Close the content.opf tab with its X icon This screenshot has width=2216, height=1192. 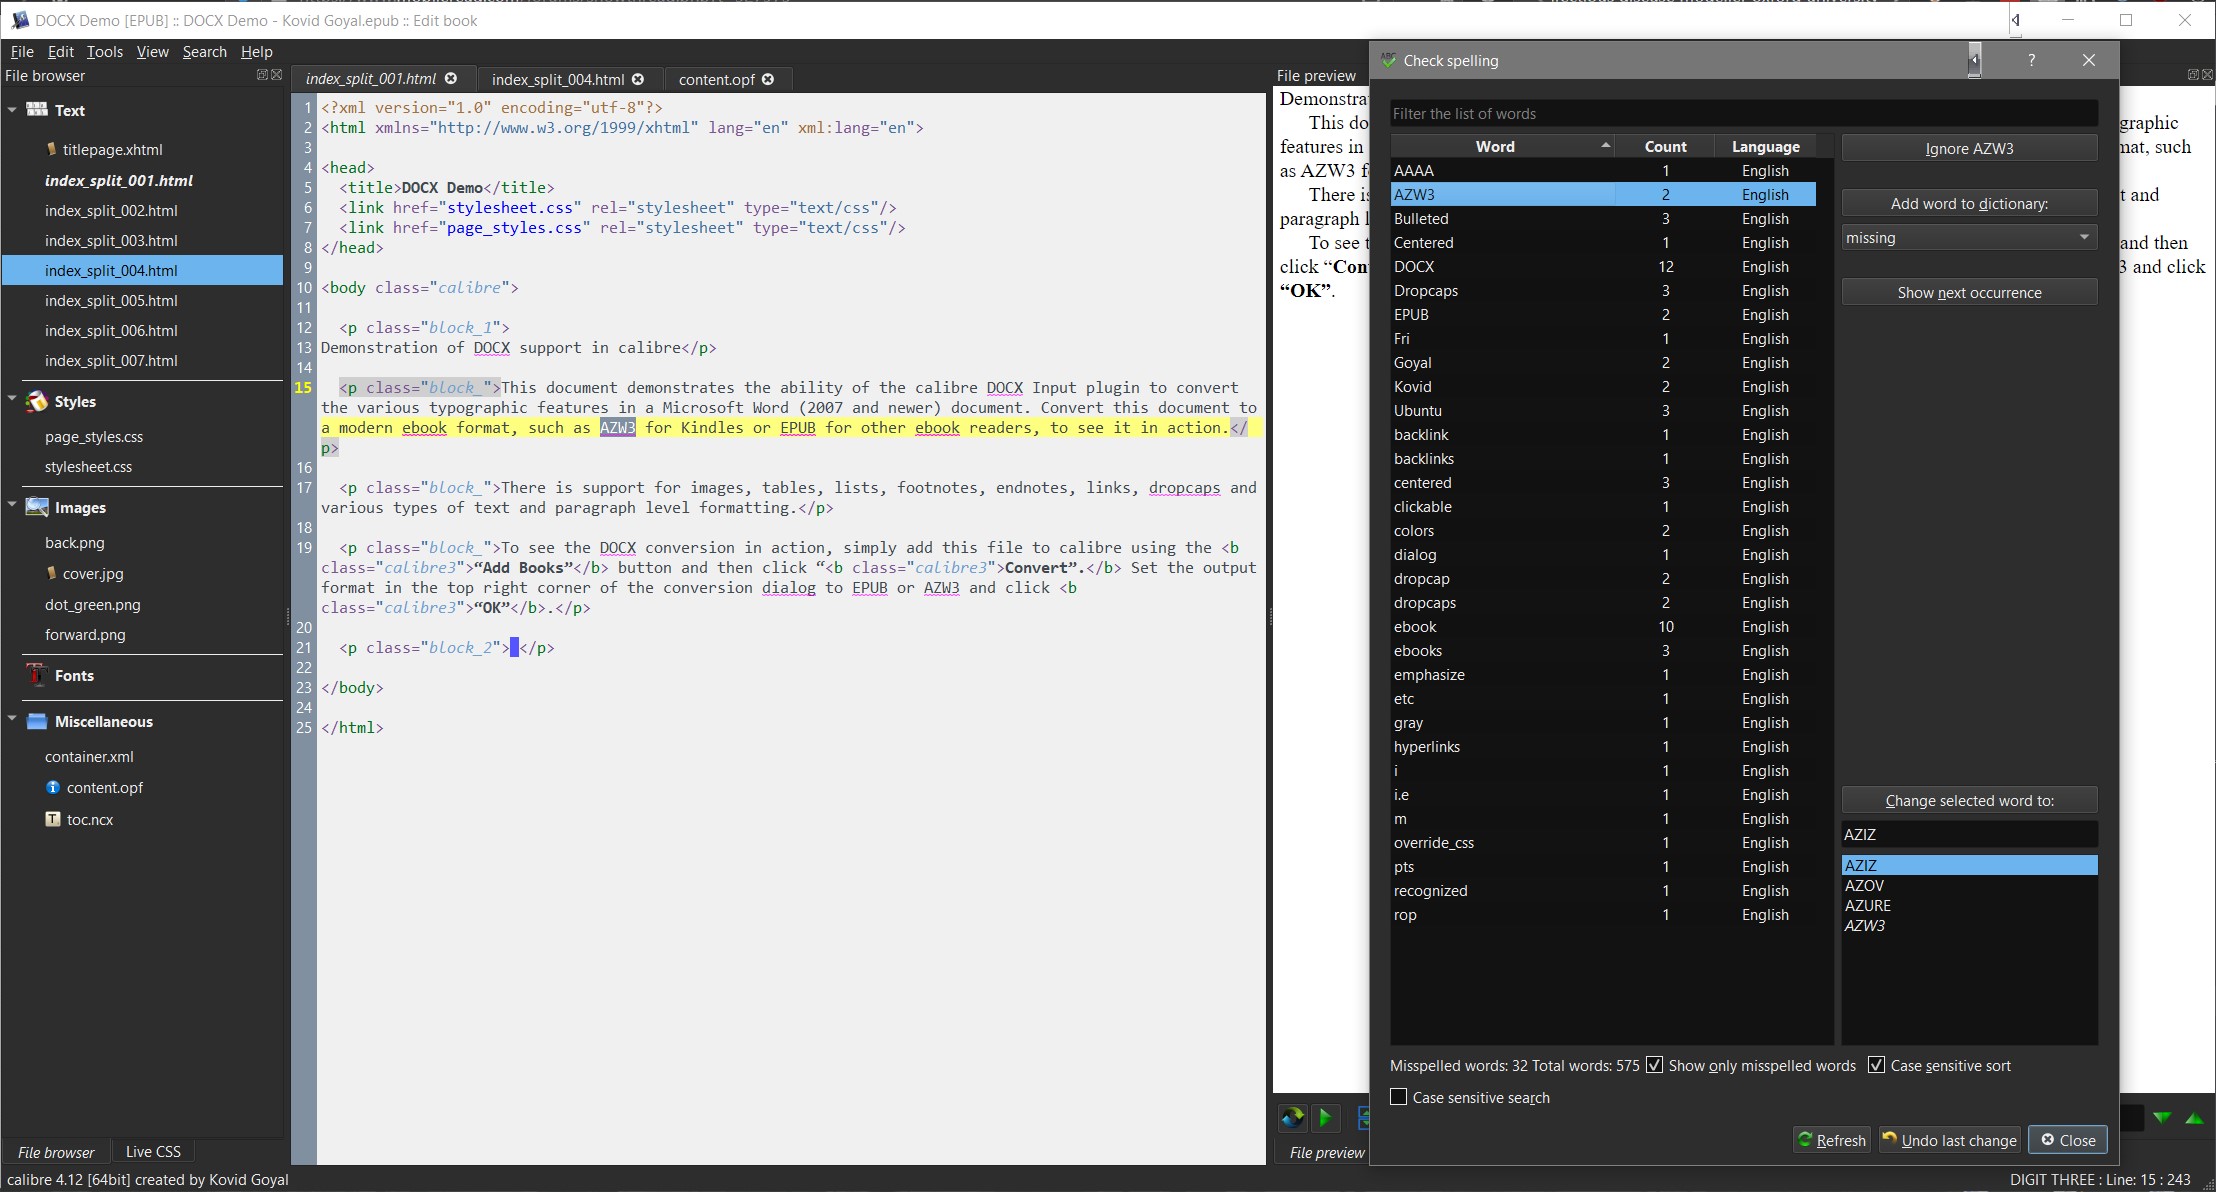pyautogui.click(x=768, y=79)
